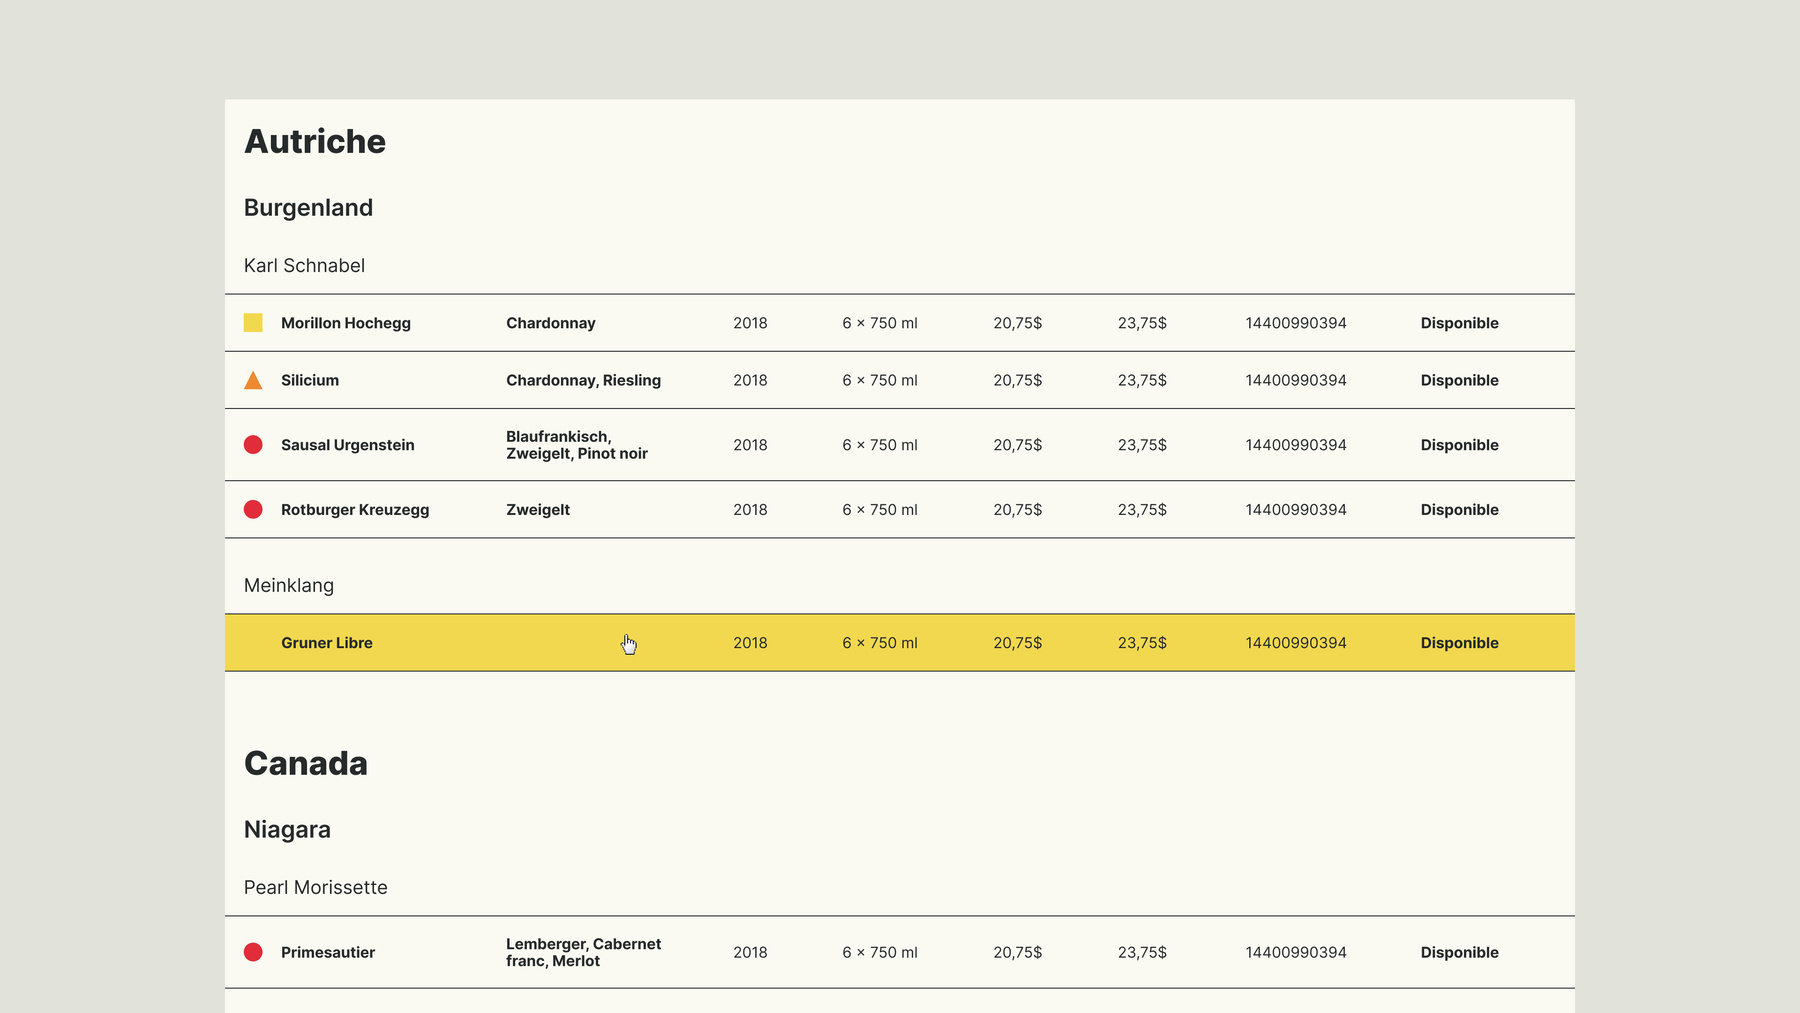
Task: Click the 6 × 750 ml format in Silicium row
Action: pos(880,380)
